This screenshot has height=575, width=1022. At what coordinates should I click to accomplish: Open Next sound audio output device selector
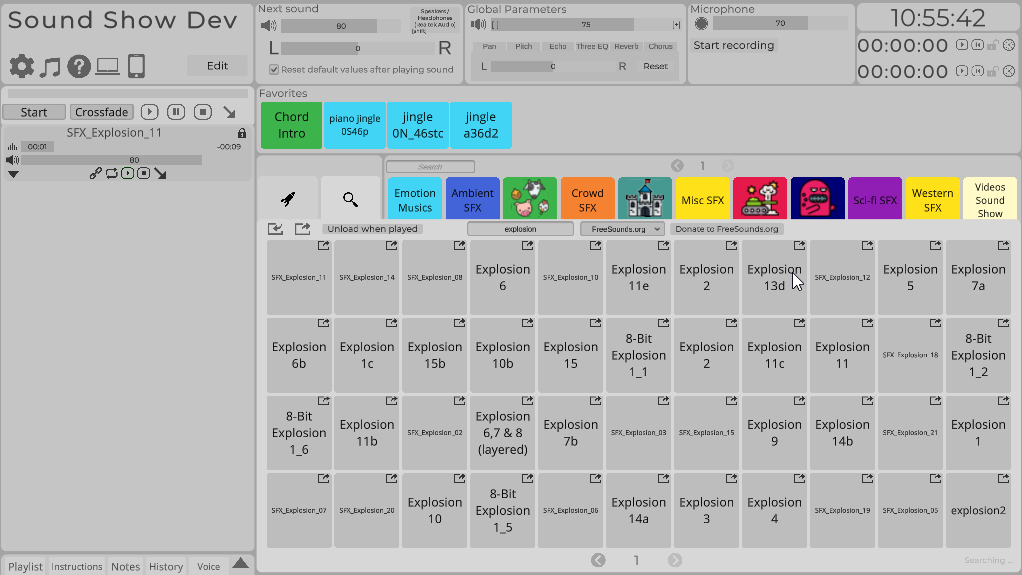click(x=435, y=21)
